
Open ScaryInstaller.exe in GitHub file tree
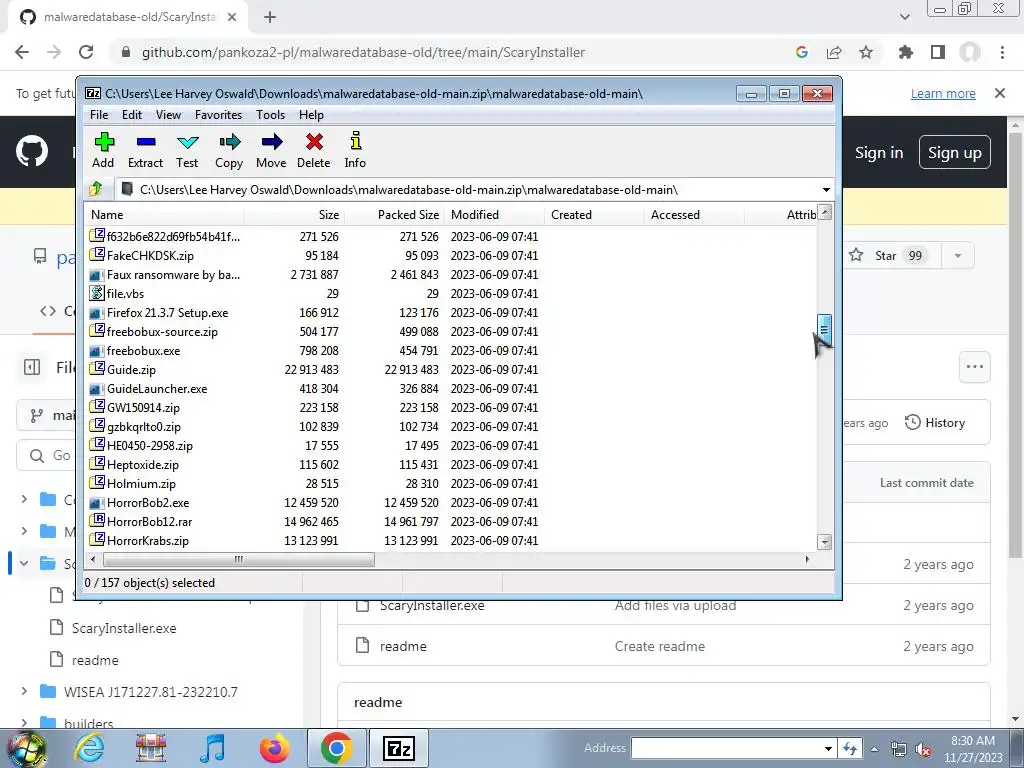pos(123,628)
